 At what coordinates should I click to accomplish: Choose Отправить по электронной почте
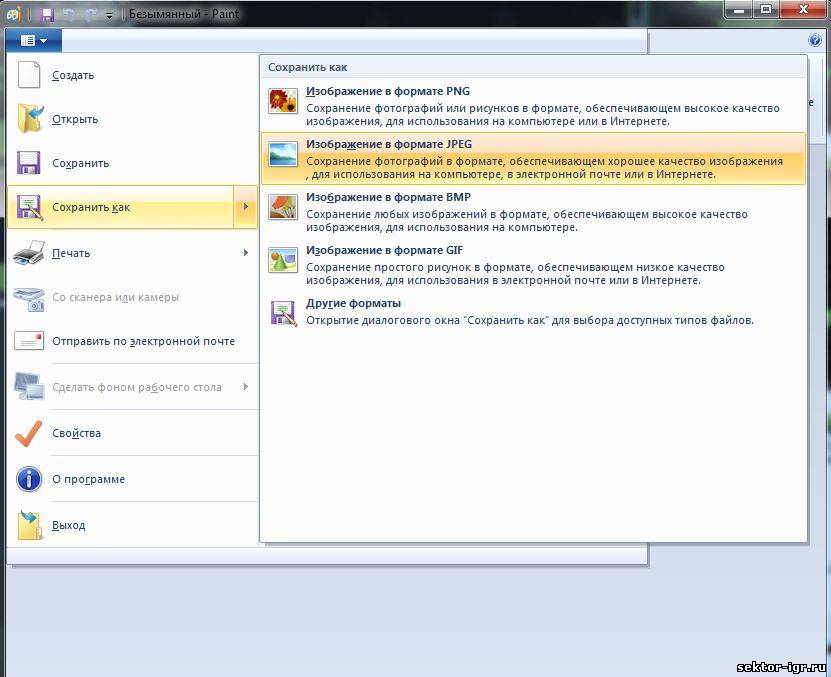tap(132, 341)
